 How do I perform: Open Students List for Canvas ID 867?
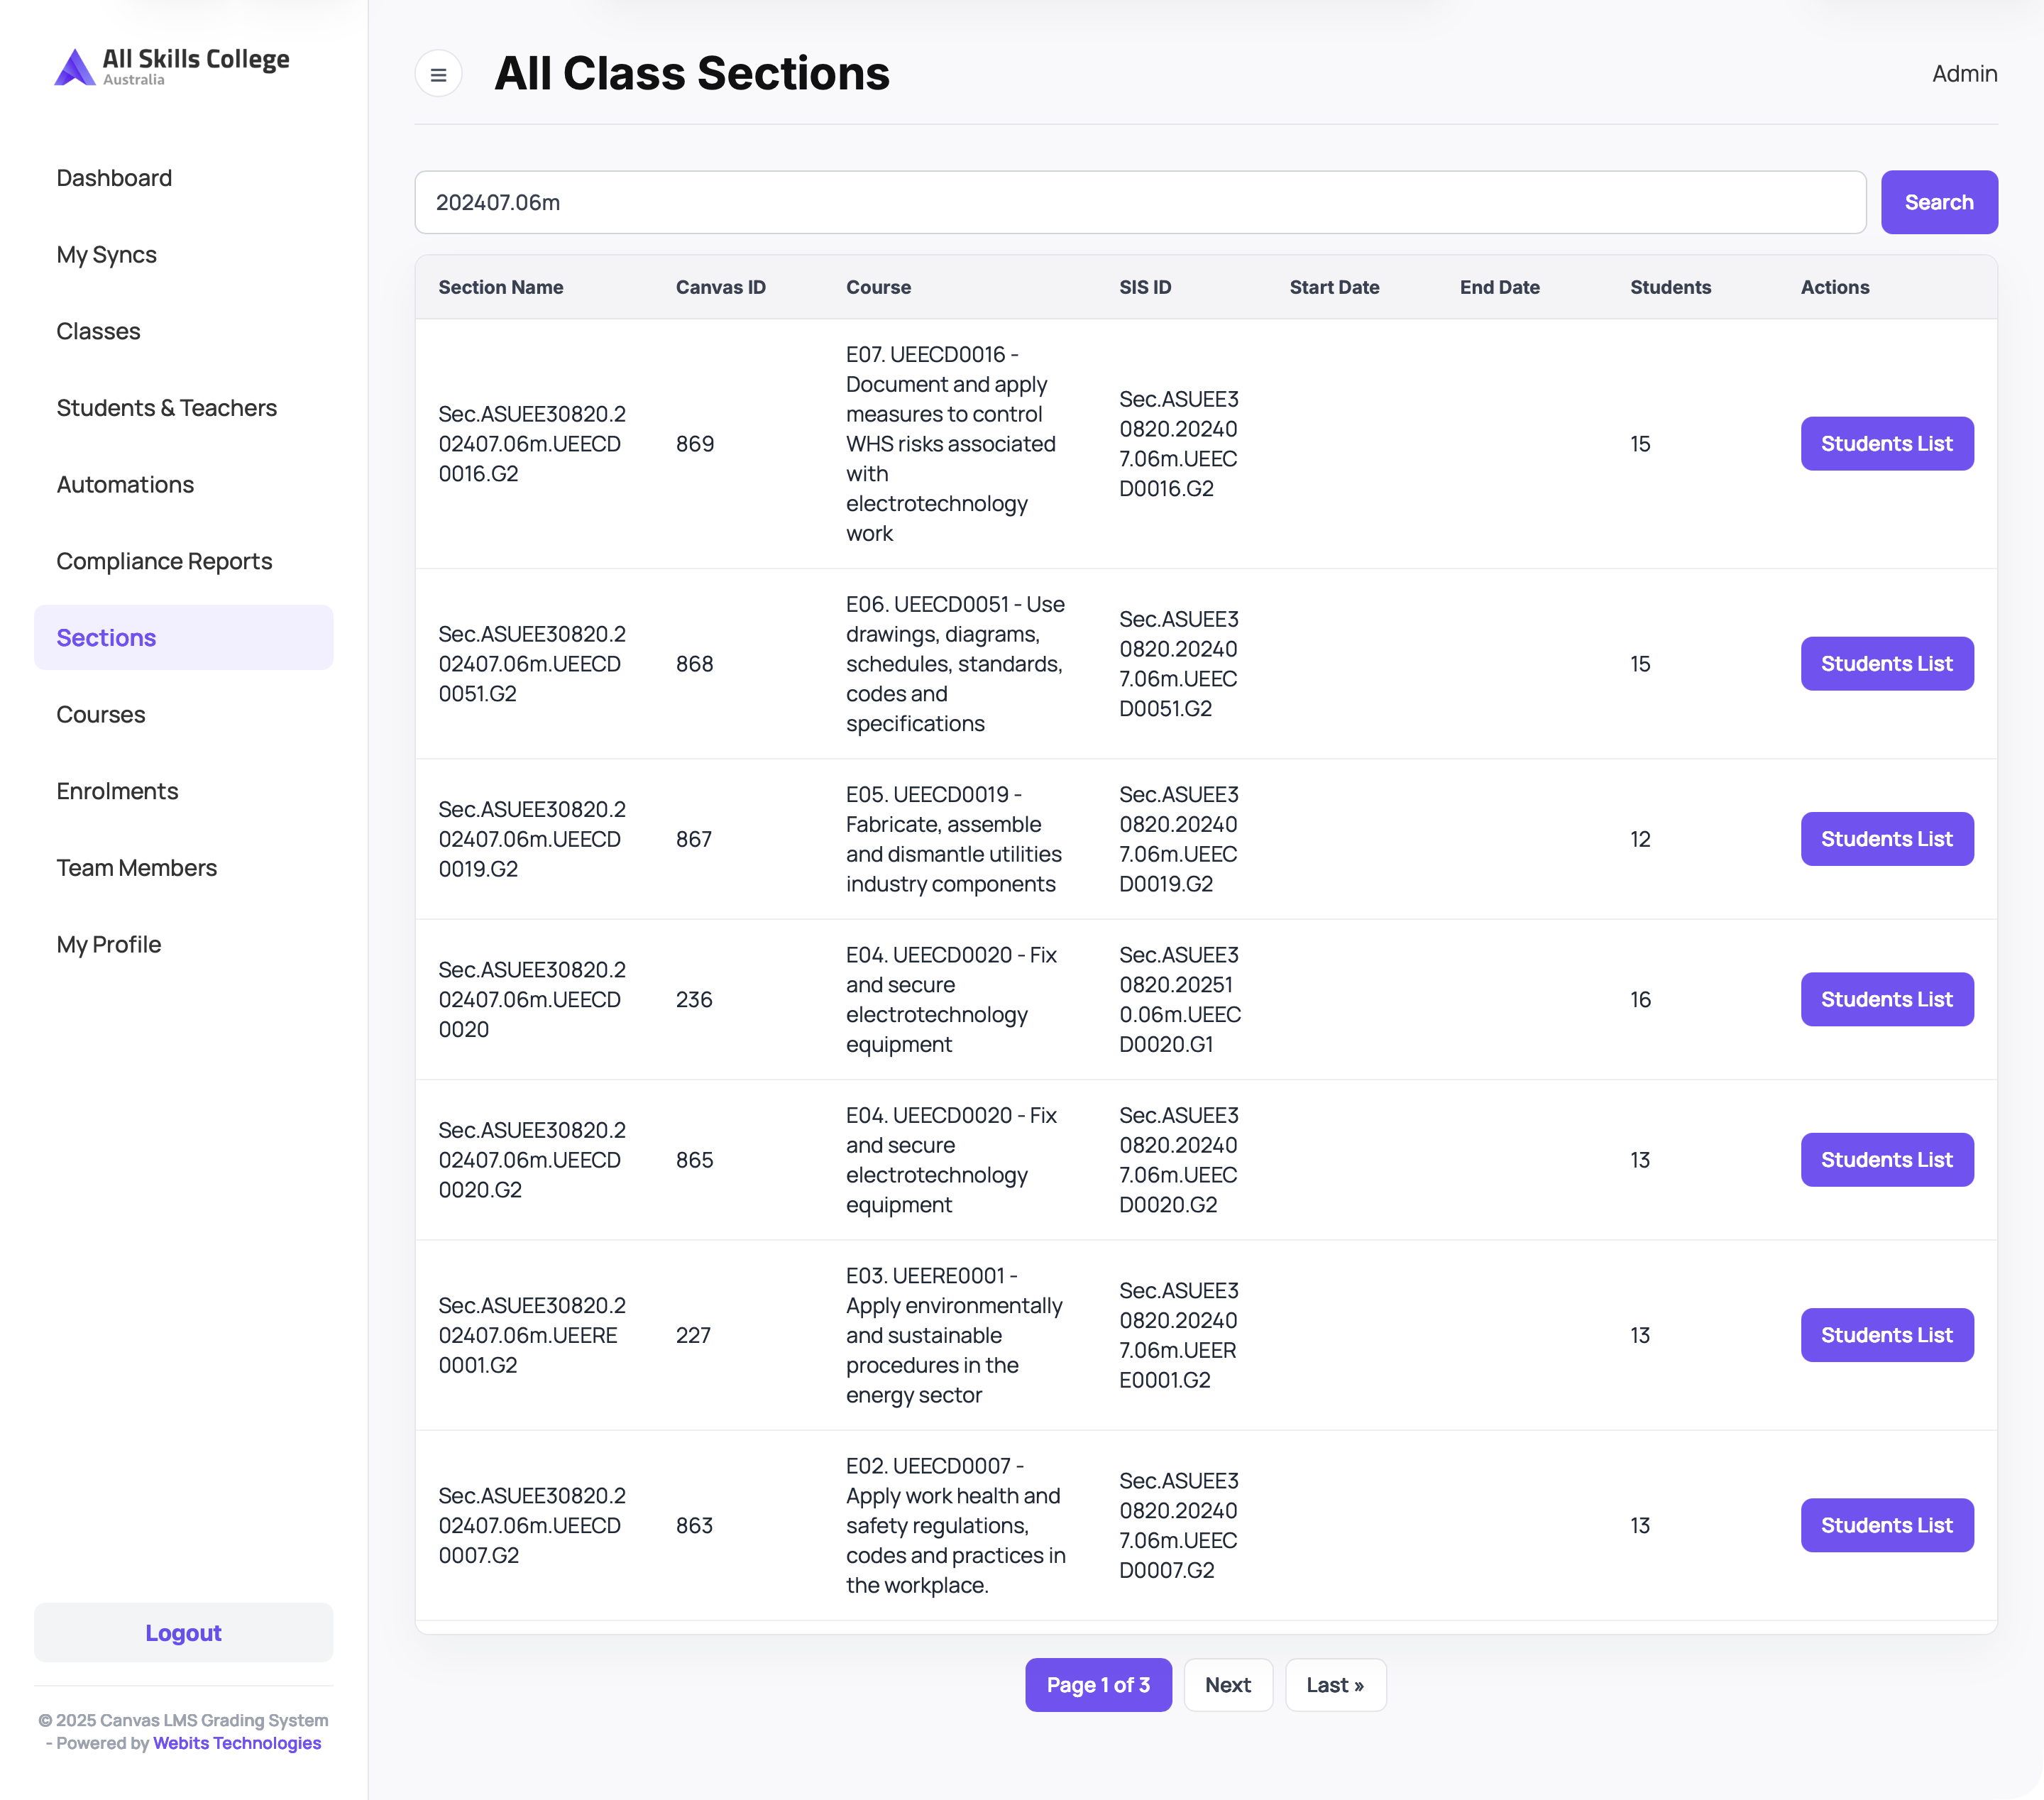tap(1887, 839)
